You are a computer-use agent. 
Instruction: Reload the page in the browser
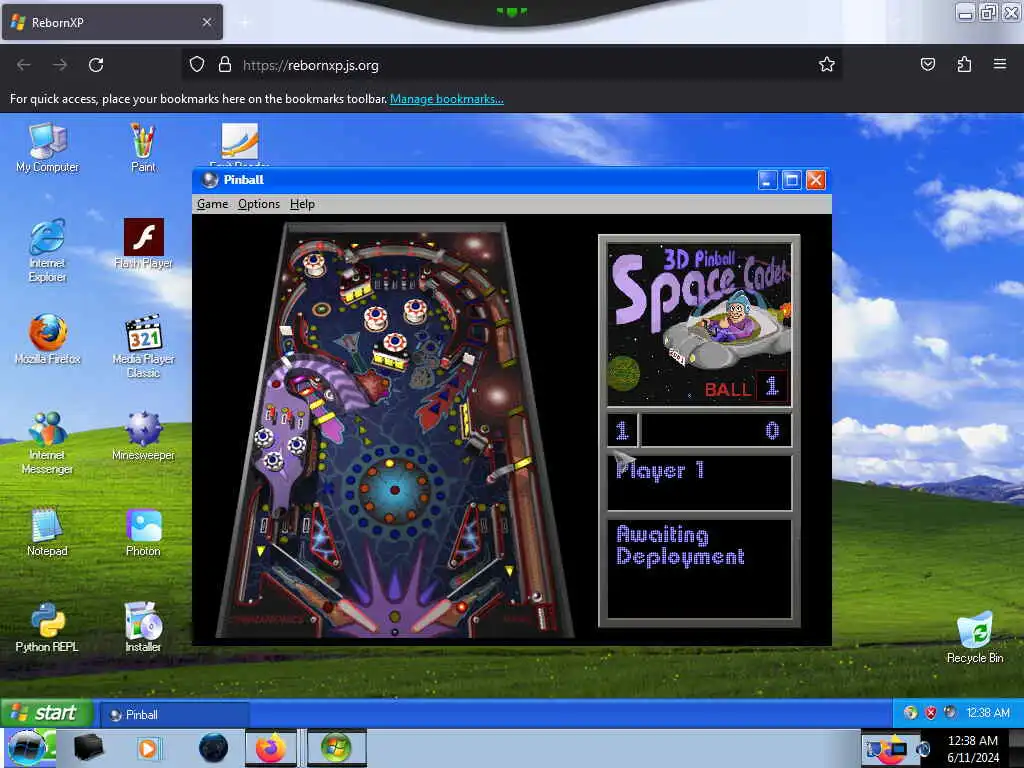pyautogui.click(x=96, y=65)
